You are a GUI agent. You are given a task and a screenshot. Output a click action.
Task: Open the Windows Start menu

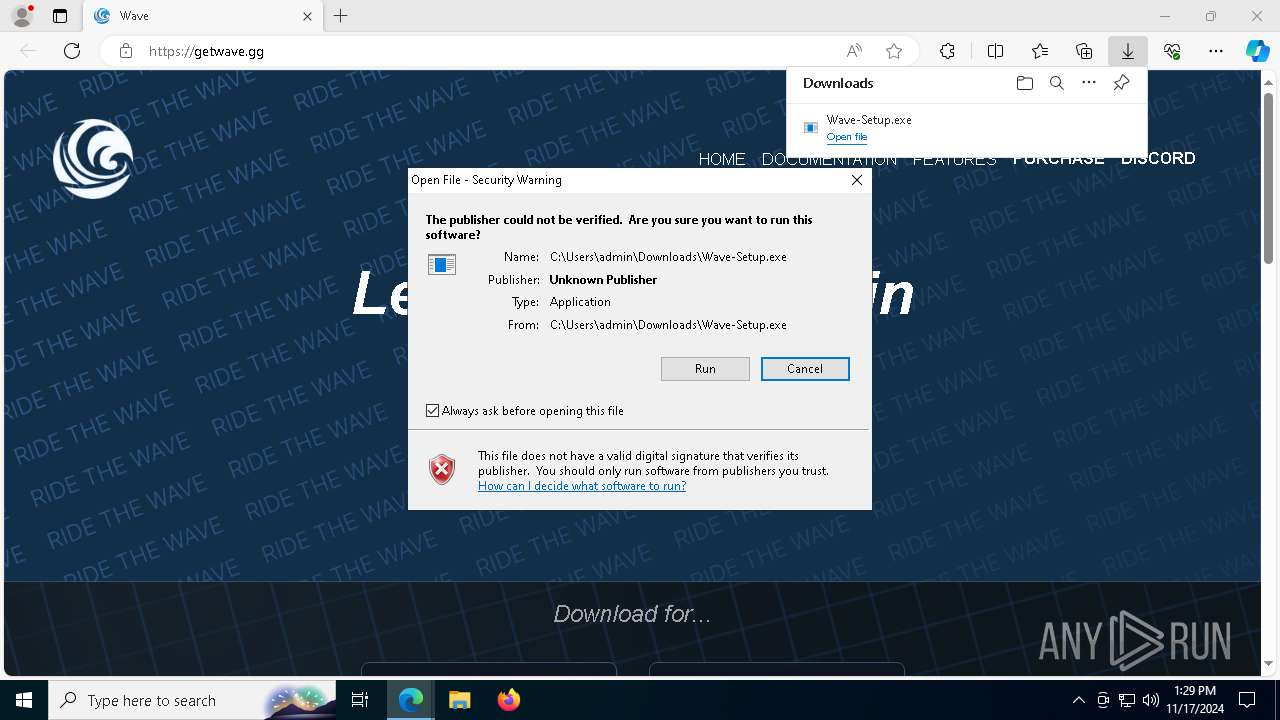click(24, 700)
